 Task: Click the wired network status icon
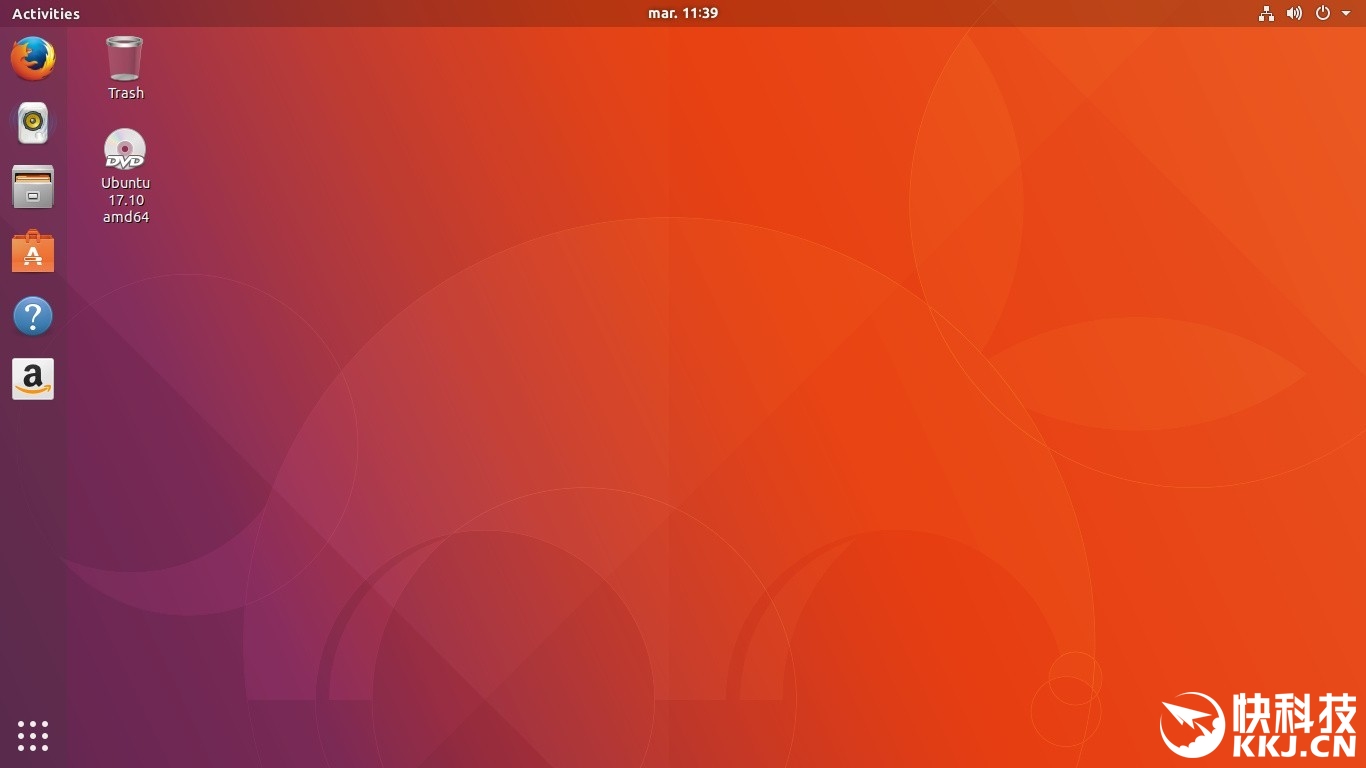1266,13
